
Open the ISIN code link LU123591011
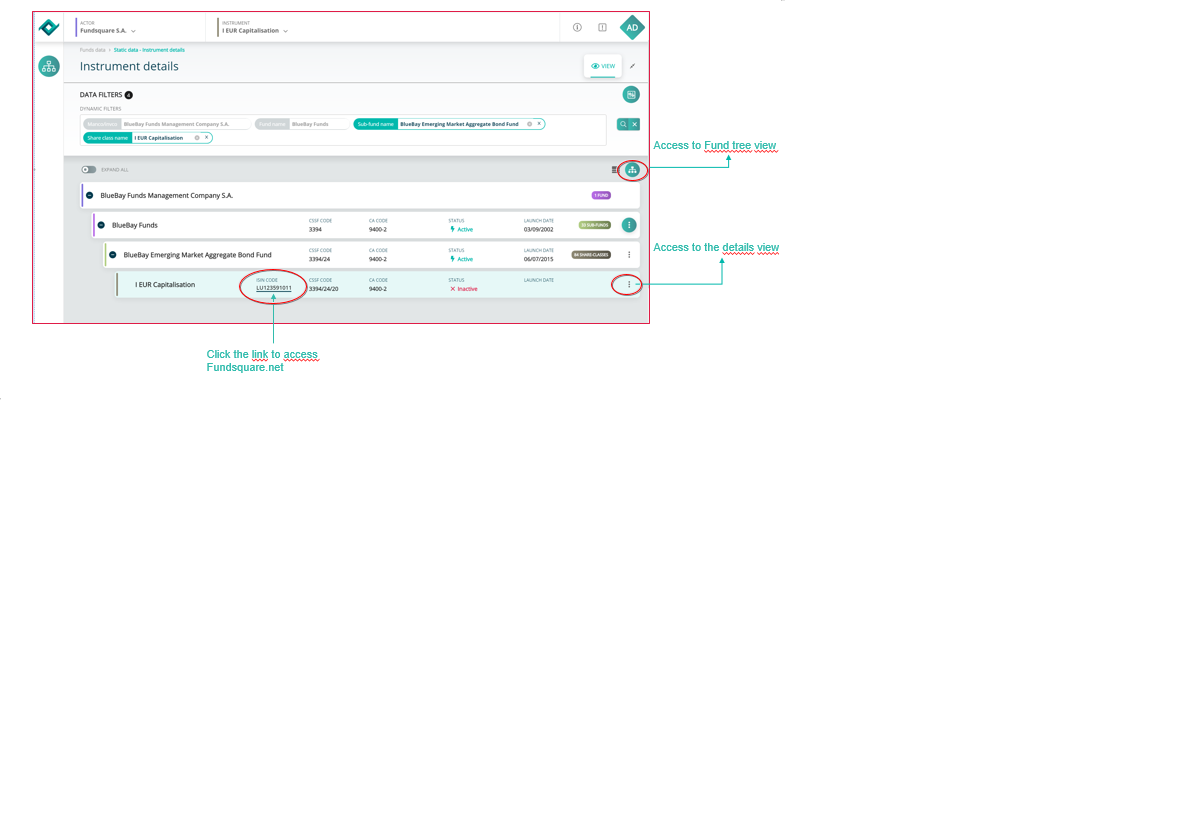[274, 288]
